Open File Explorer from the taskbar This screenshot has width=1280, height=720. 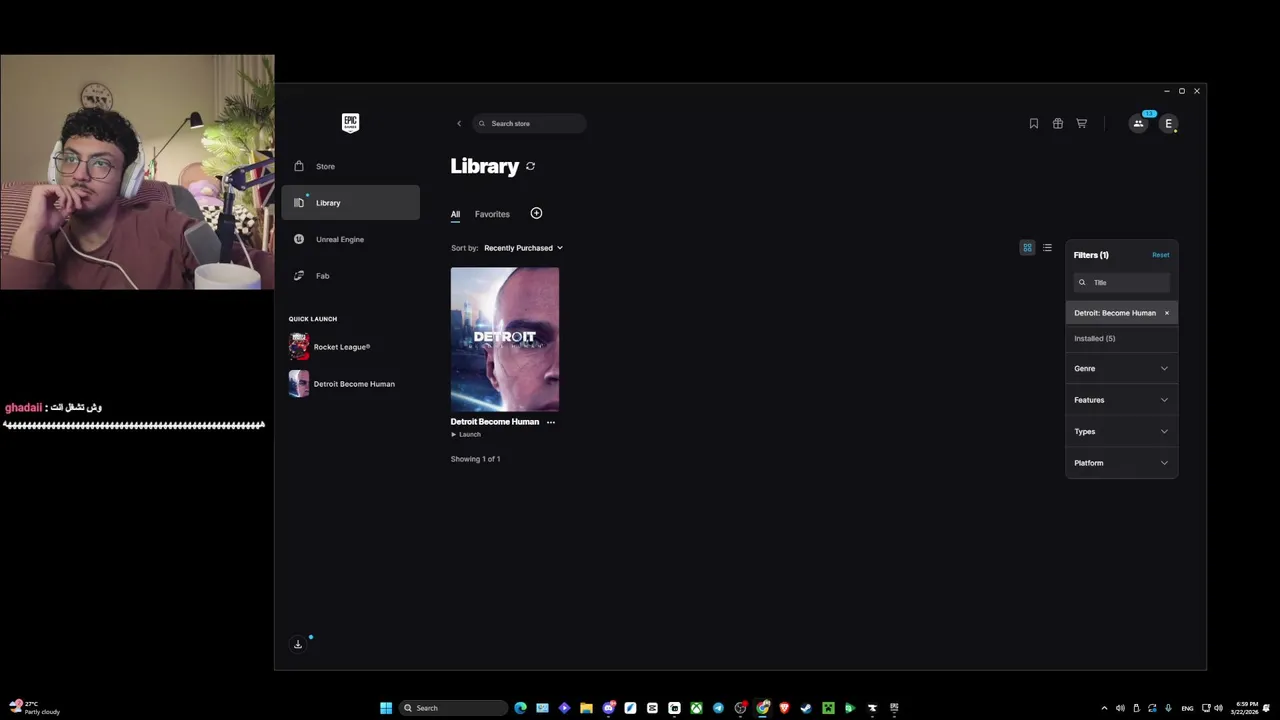tap(586, 708)
